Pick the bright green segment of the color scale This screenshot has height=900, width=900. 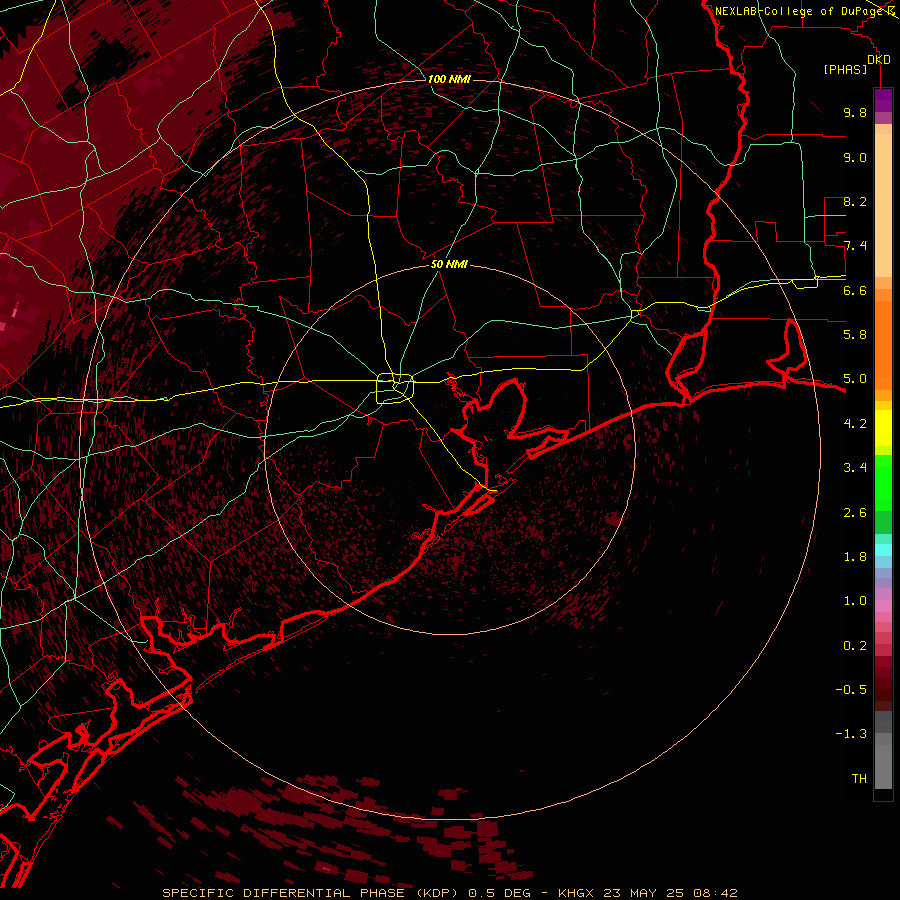tap(883, 482)
